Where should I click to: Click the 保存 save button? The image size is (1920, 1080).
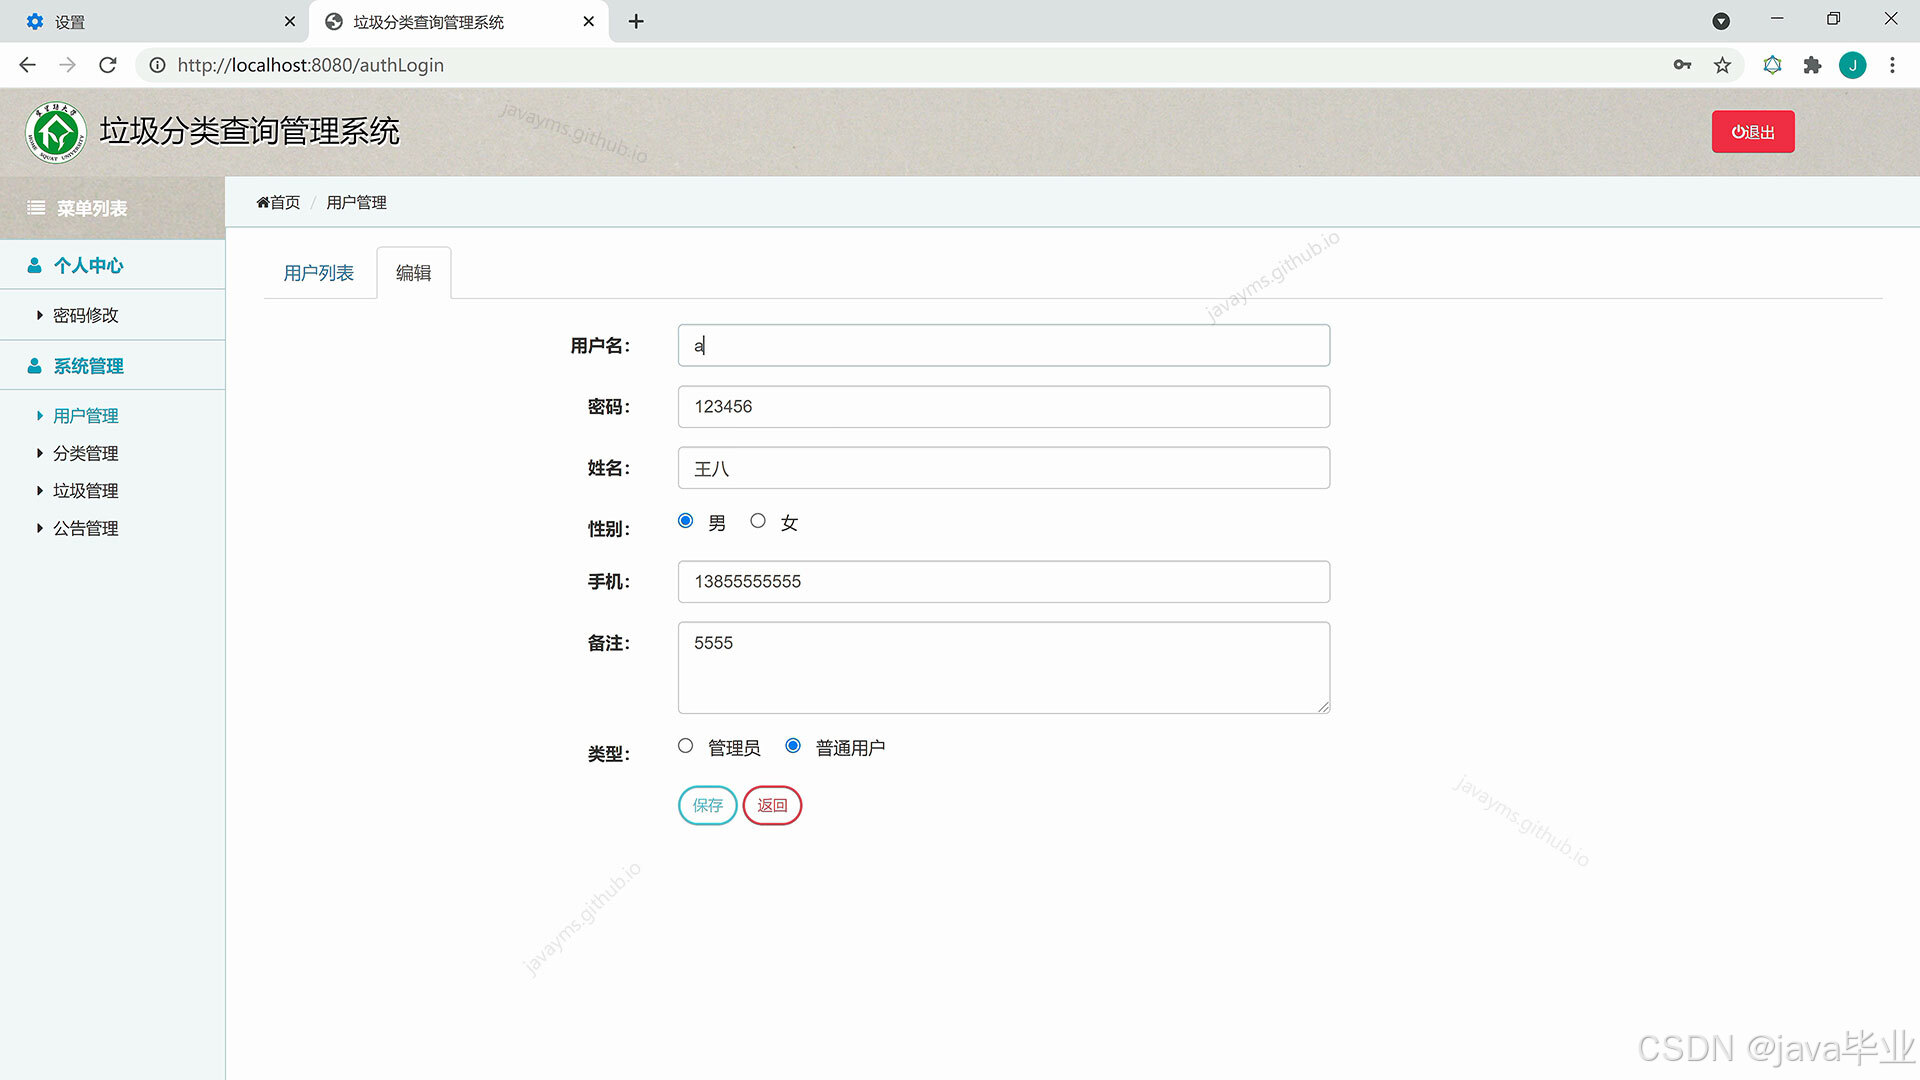[x=708, y=805]
